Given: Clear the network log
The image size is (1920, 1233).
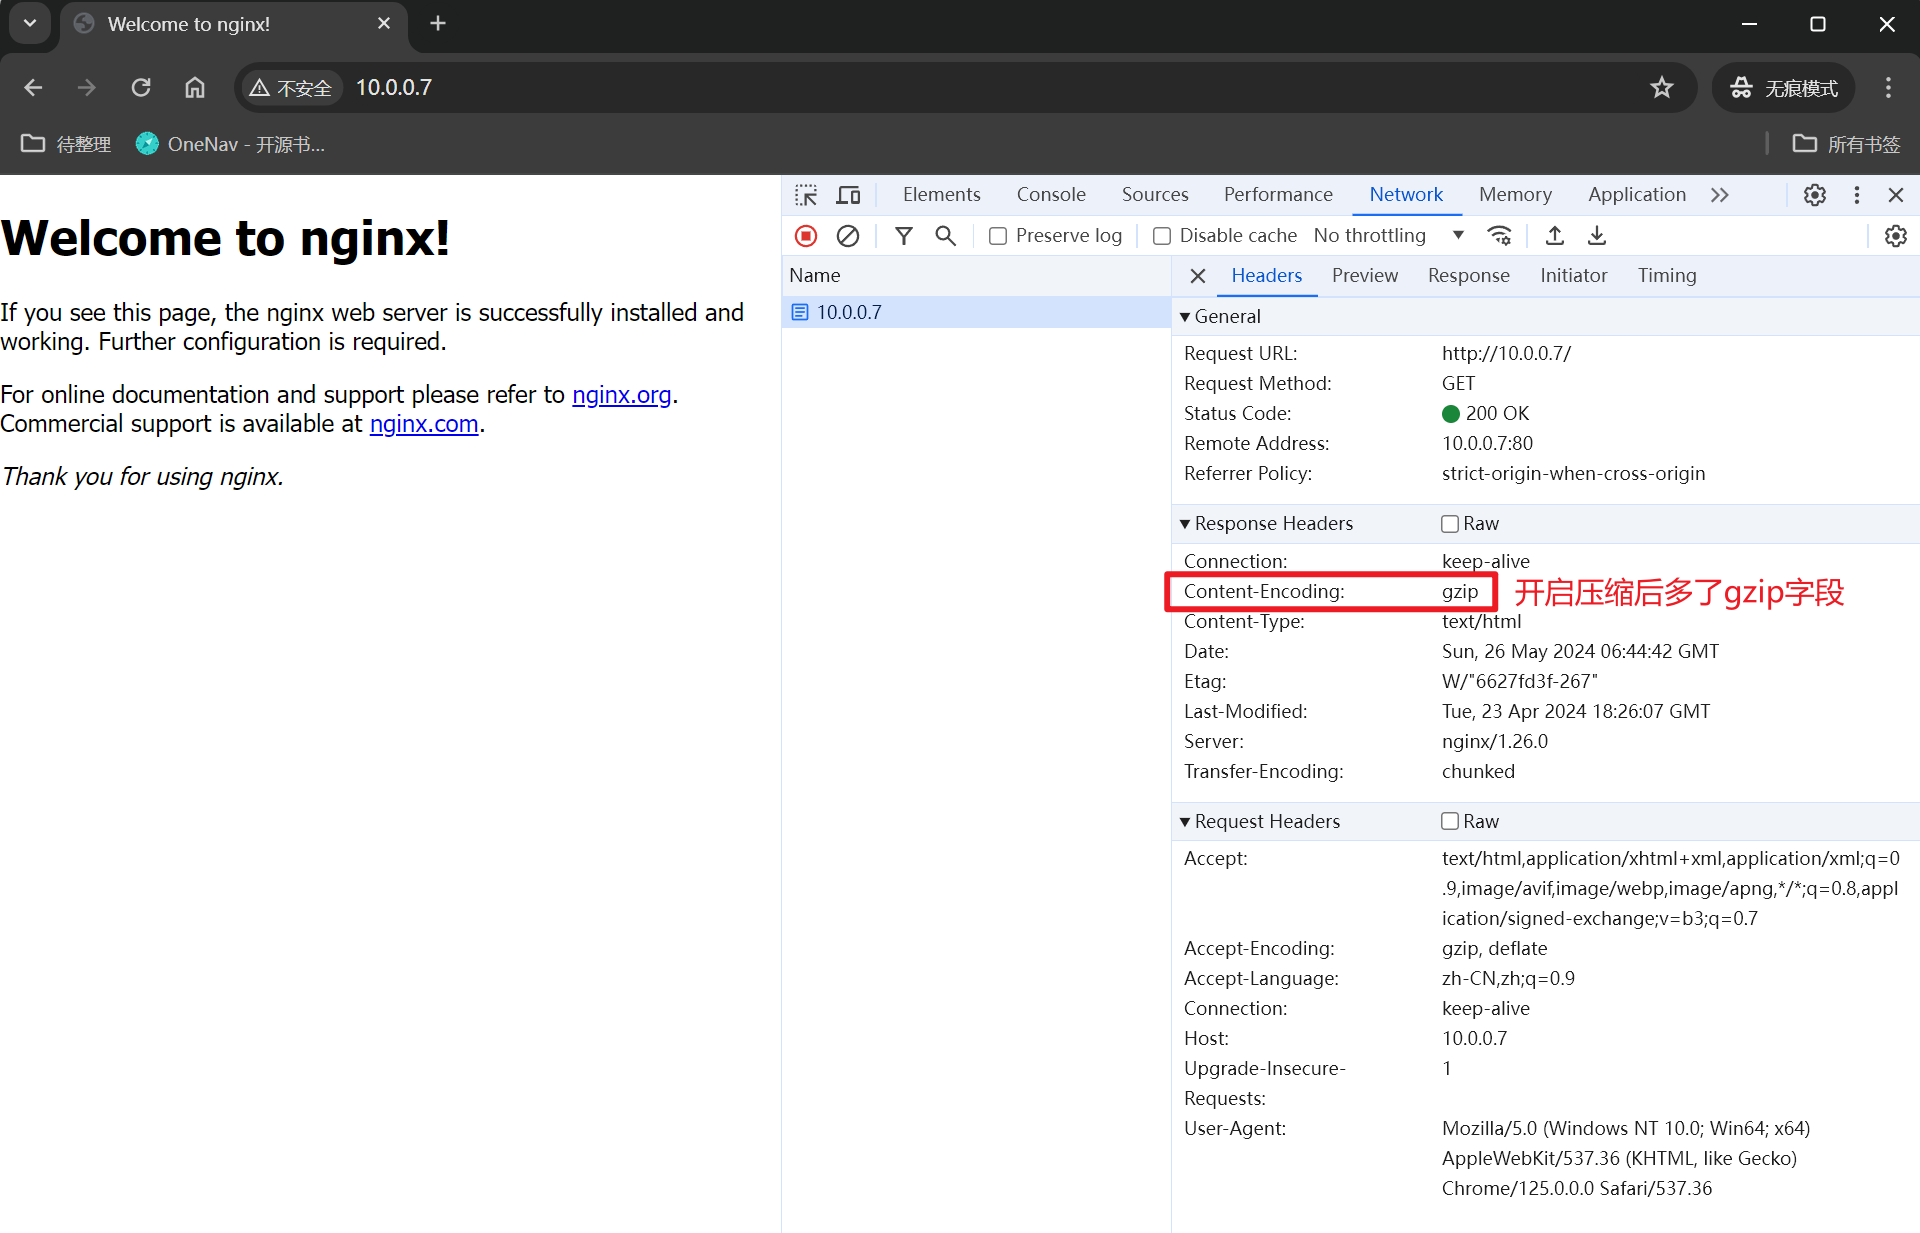Looking at the screenshot, I should 848,236.
